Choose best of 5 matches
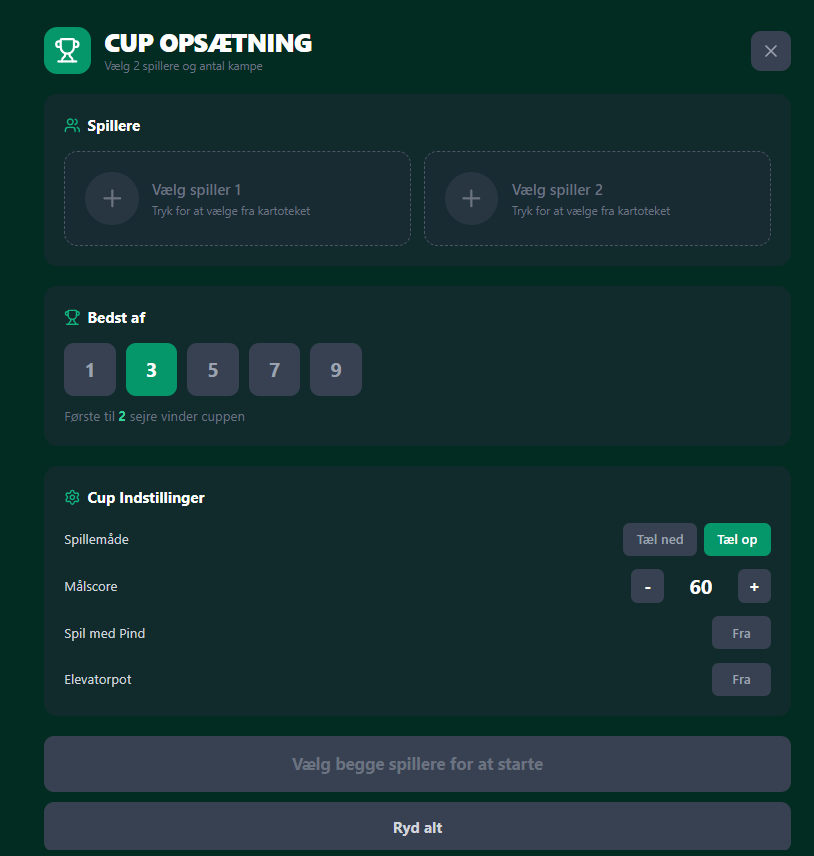Image resolution: width=814 pixels, height=856 pixels. click(213, 370)
